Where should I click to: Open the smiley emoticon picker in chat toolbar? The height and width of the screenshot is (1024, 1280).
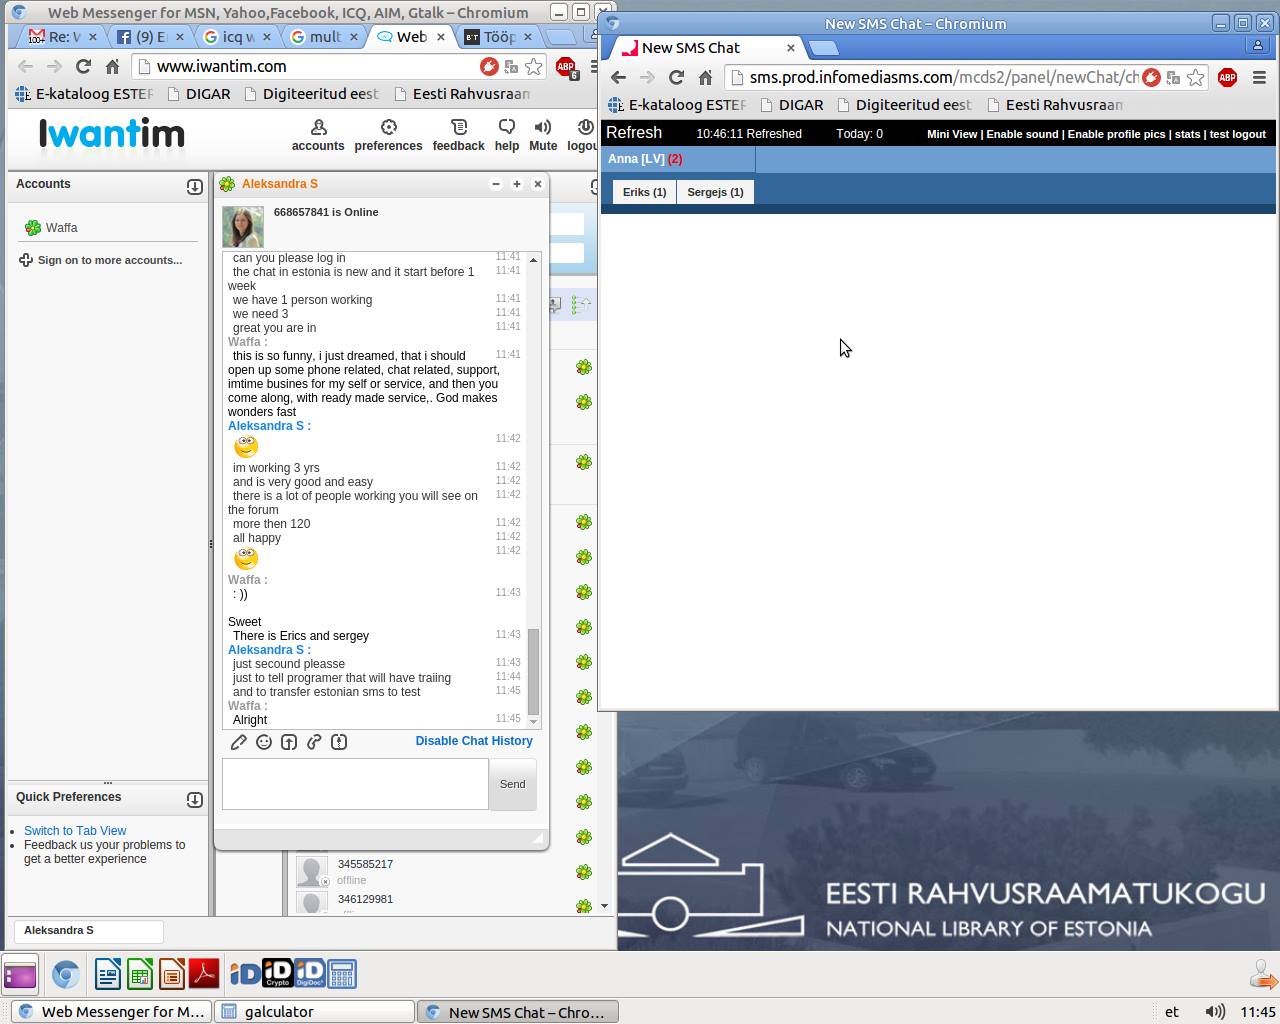(264, 742)
